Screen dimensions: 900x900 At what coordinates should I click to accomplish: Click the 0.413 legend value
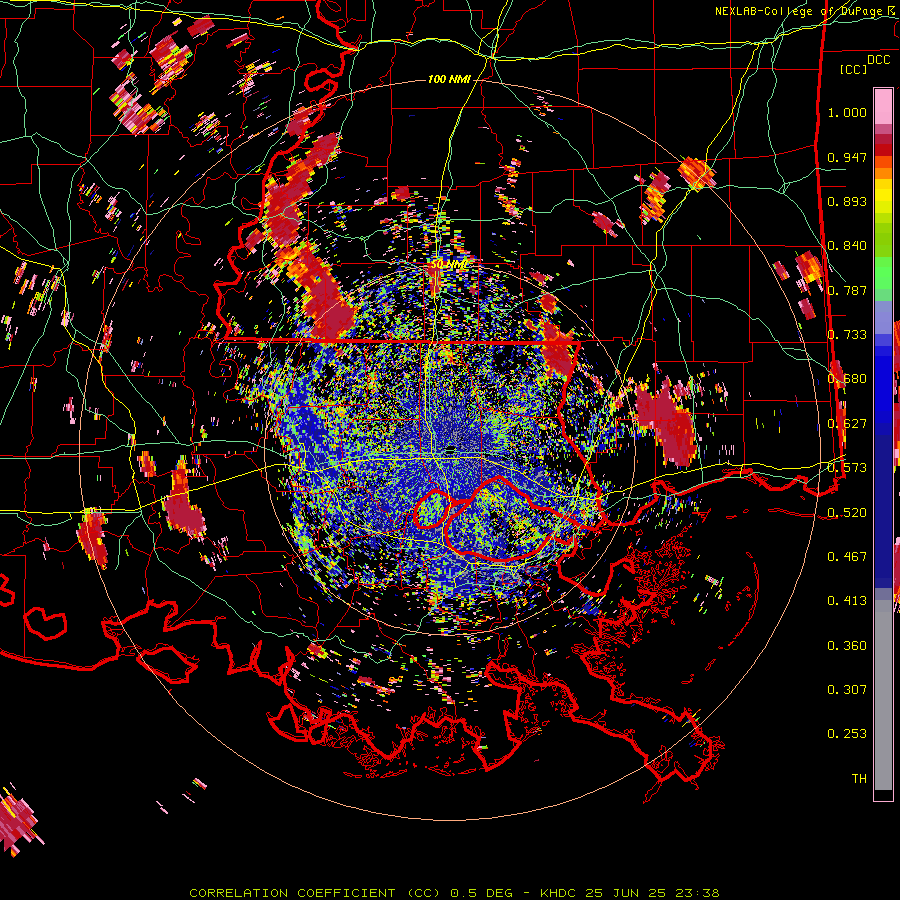click(847, 601)
